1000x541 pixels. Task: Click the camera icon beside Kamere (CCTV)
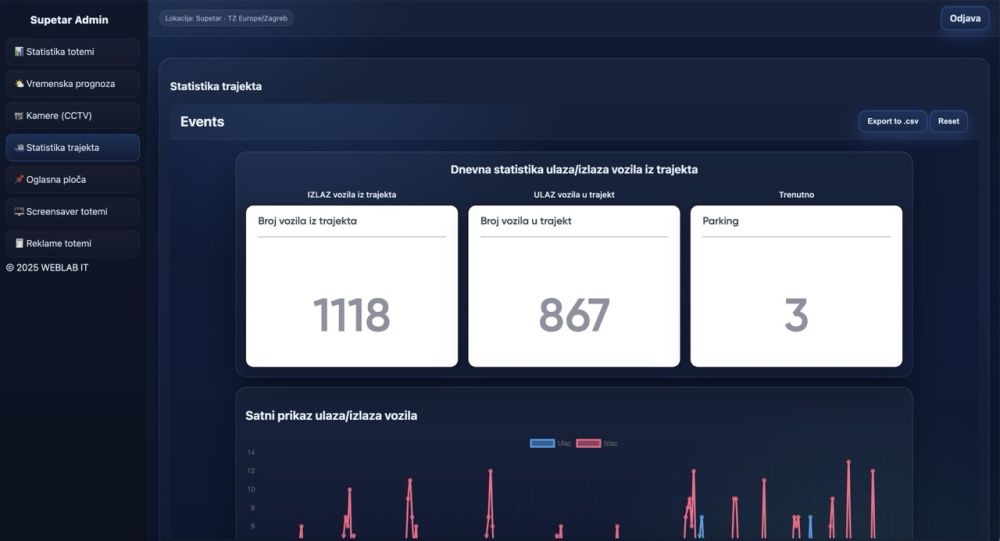(x=19, y=116)
